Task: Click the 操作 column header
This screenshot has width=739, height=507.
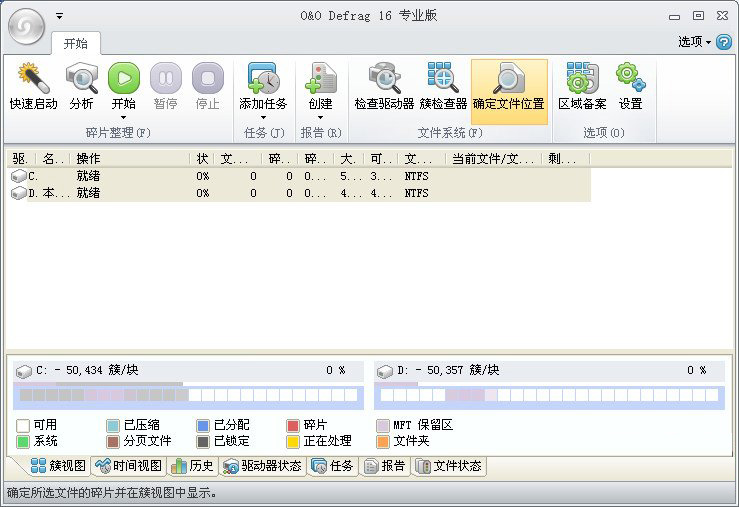Action: [130, 159]
